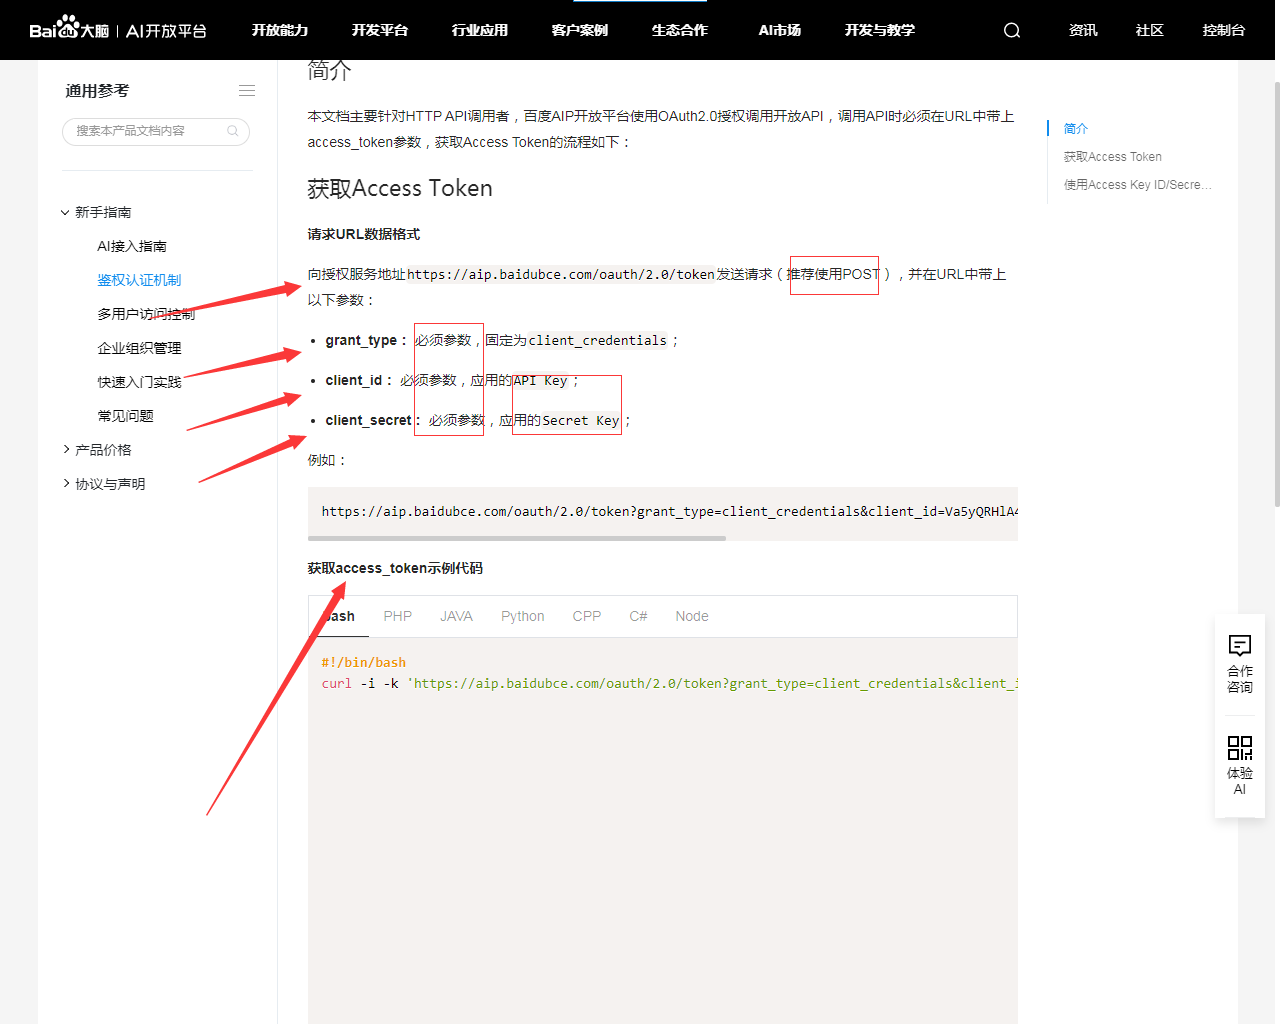The image size is (1280, 1024).
Task: Open the 行业应用 menu
Action: click(480, 30)
